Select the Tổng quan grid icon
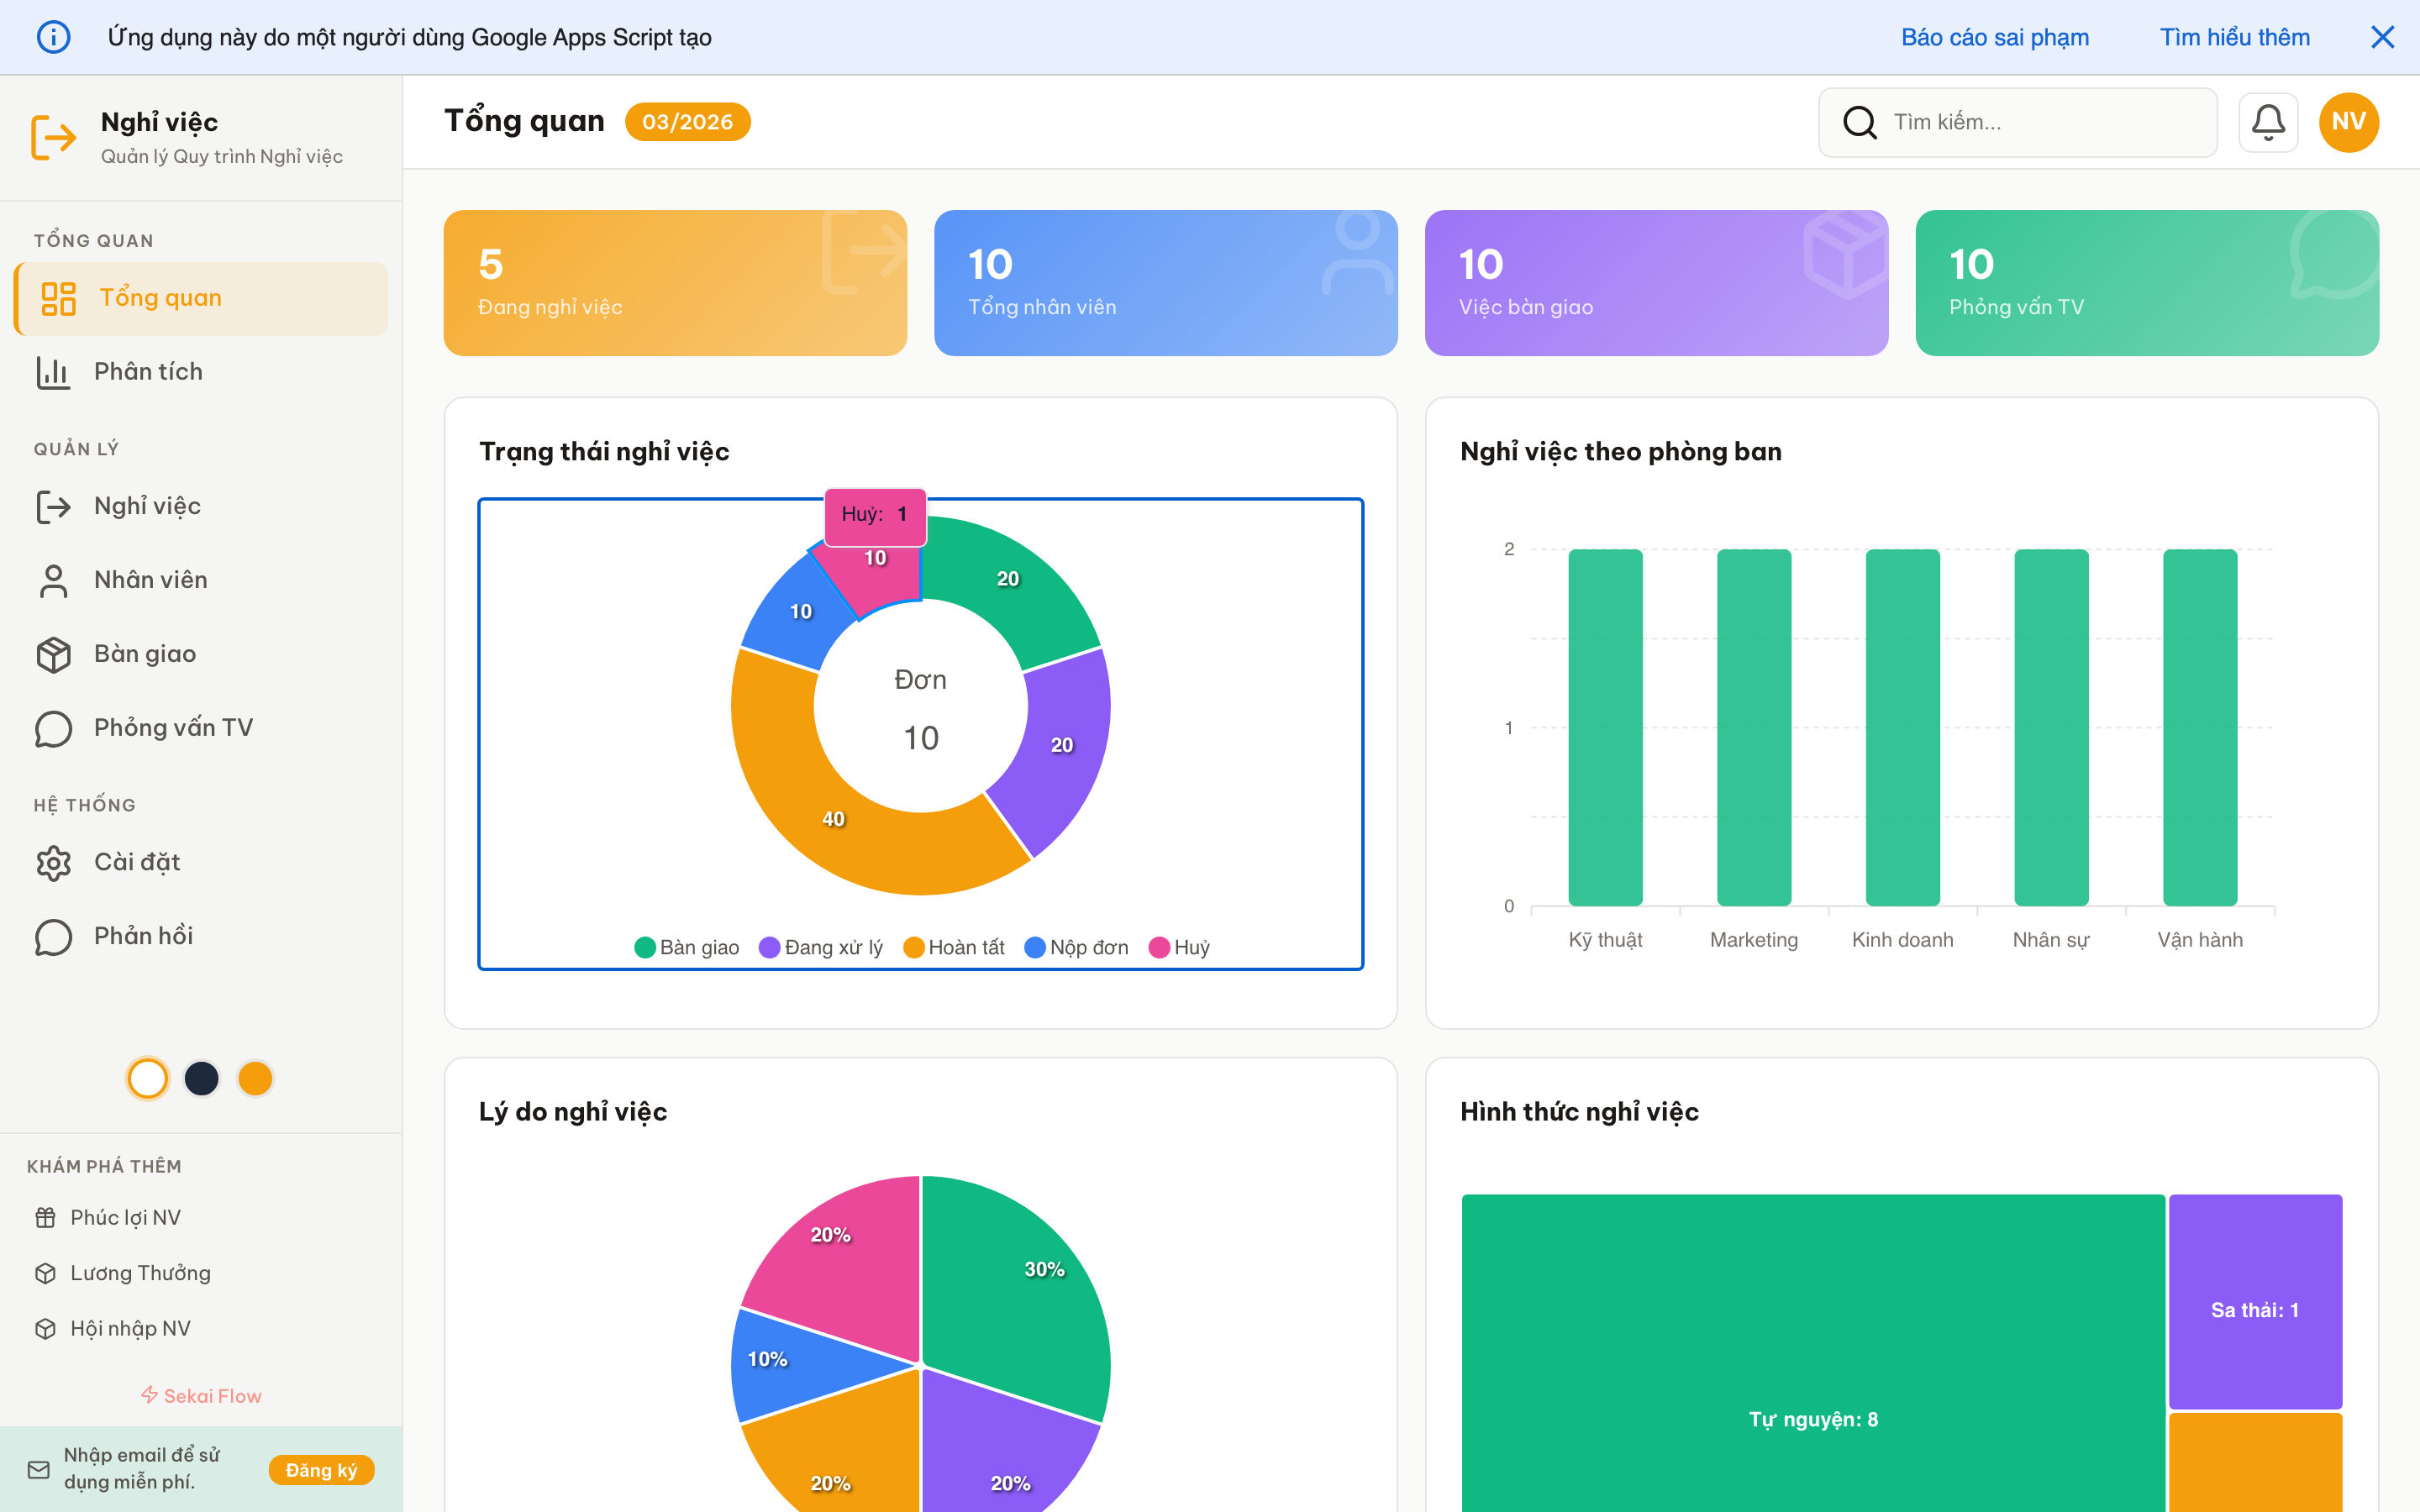 click(x=58, y=297)
